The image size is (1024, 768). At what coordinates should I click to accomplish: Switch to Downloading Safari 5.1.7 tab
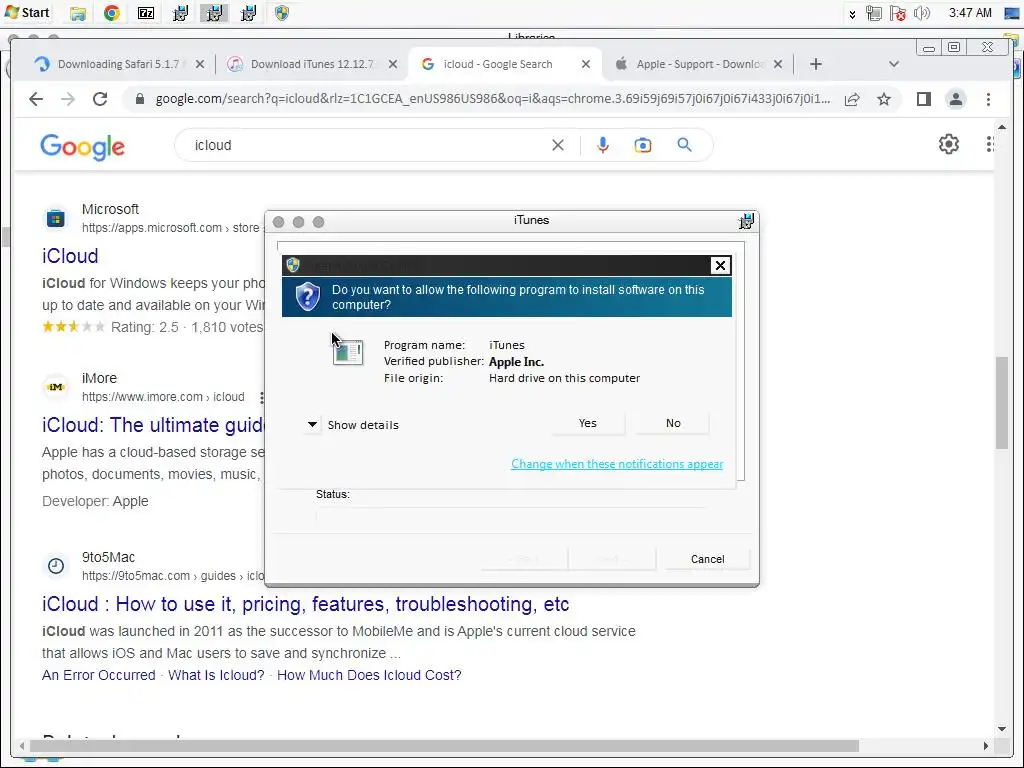(x=118, y=64)
